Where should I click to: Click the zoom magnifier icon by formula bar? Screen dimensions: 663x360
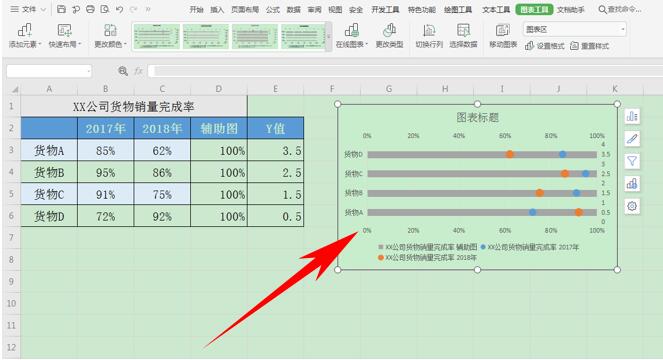pyautogui.click(x=123, y=71)
